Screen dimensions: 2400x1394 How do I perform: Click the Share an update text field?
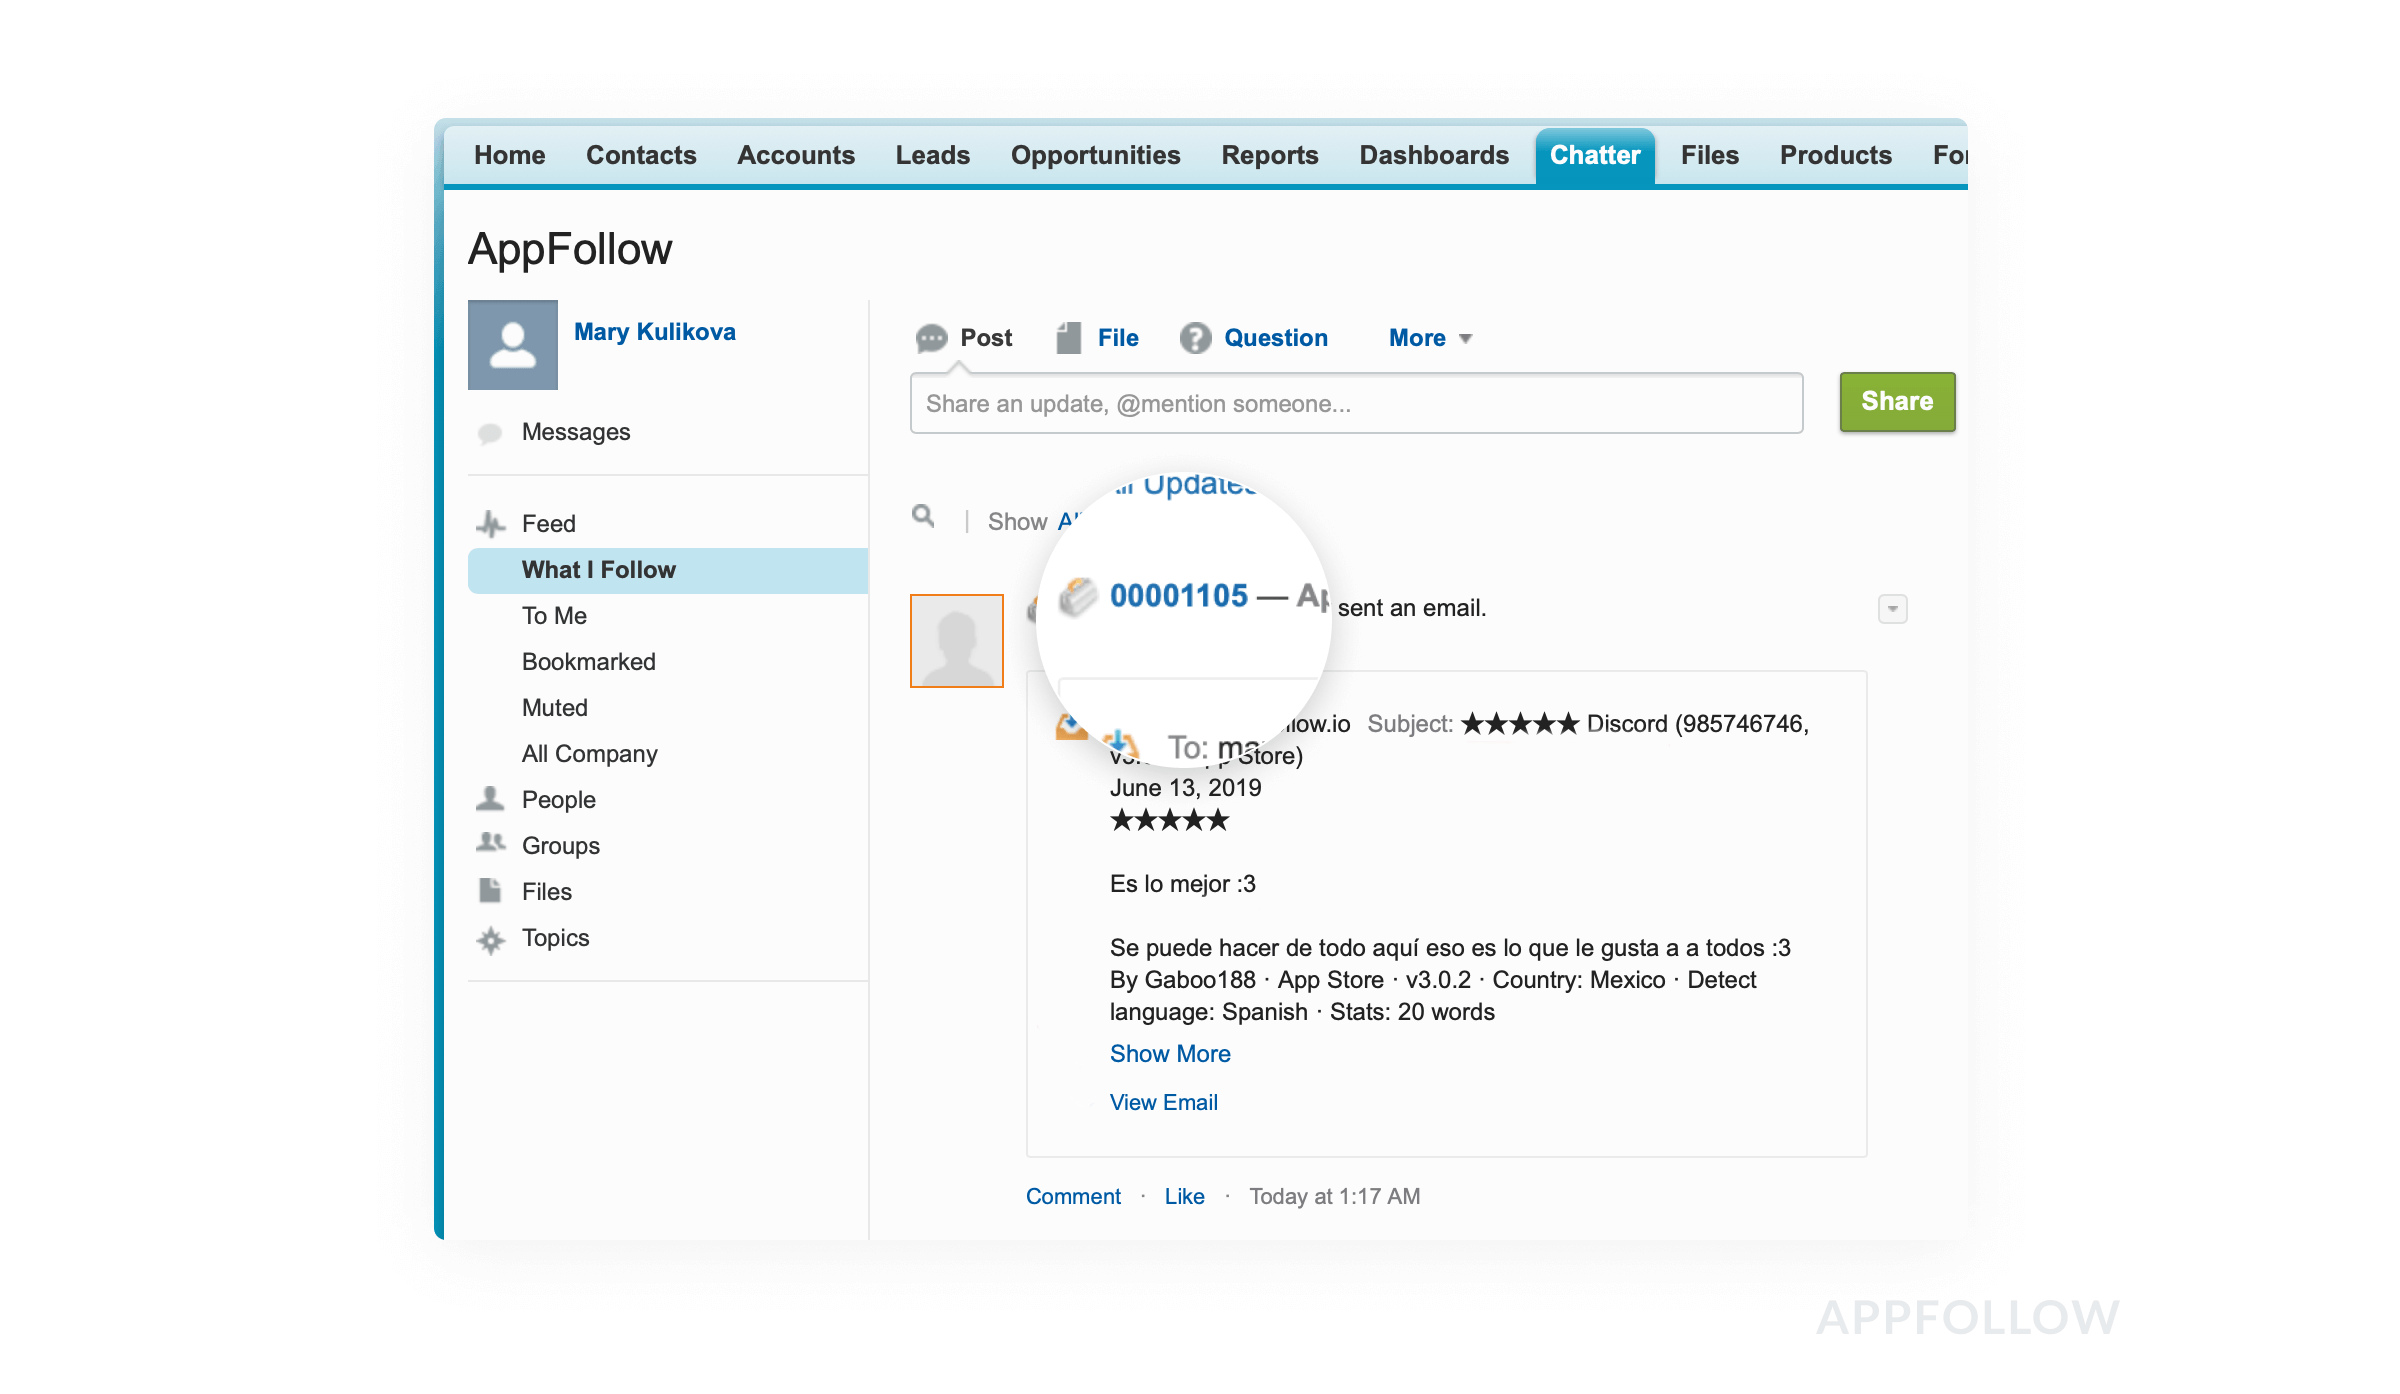click(x=1356, y=404)
